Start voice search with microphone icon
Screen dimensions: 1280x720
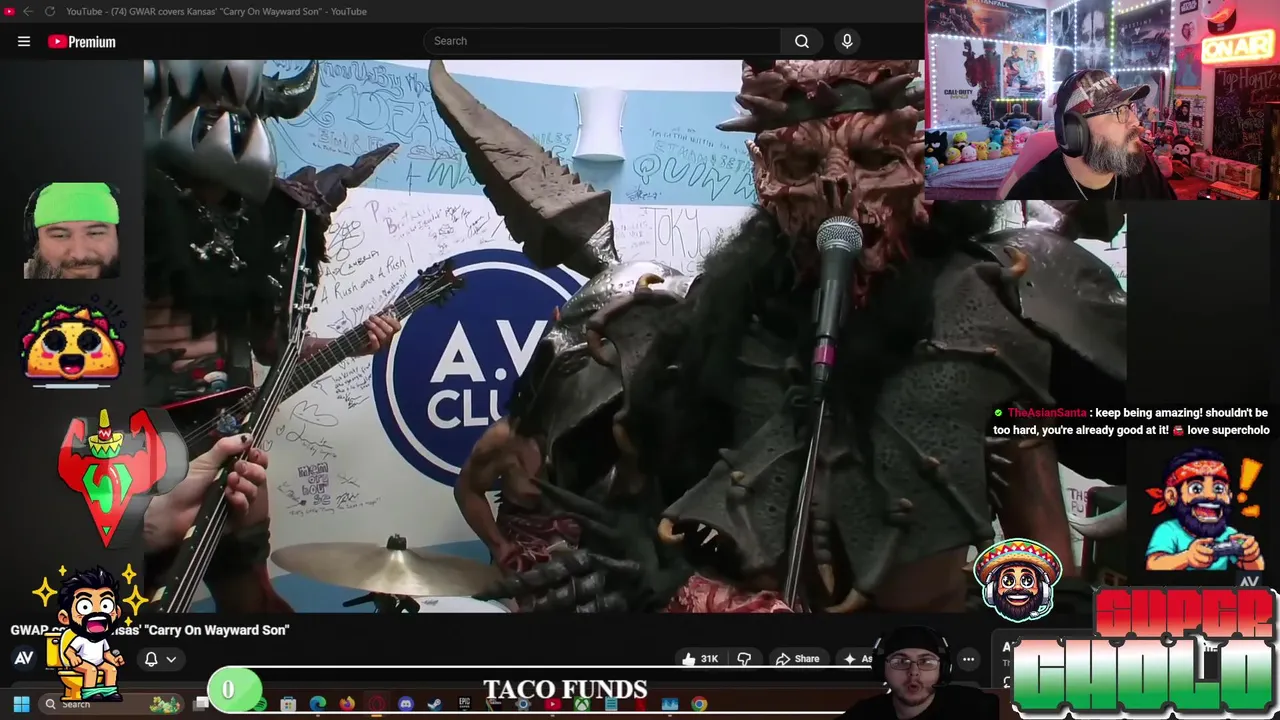click(847, 41)
